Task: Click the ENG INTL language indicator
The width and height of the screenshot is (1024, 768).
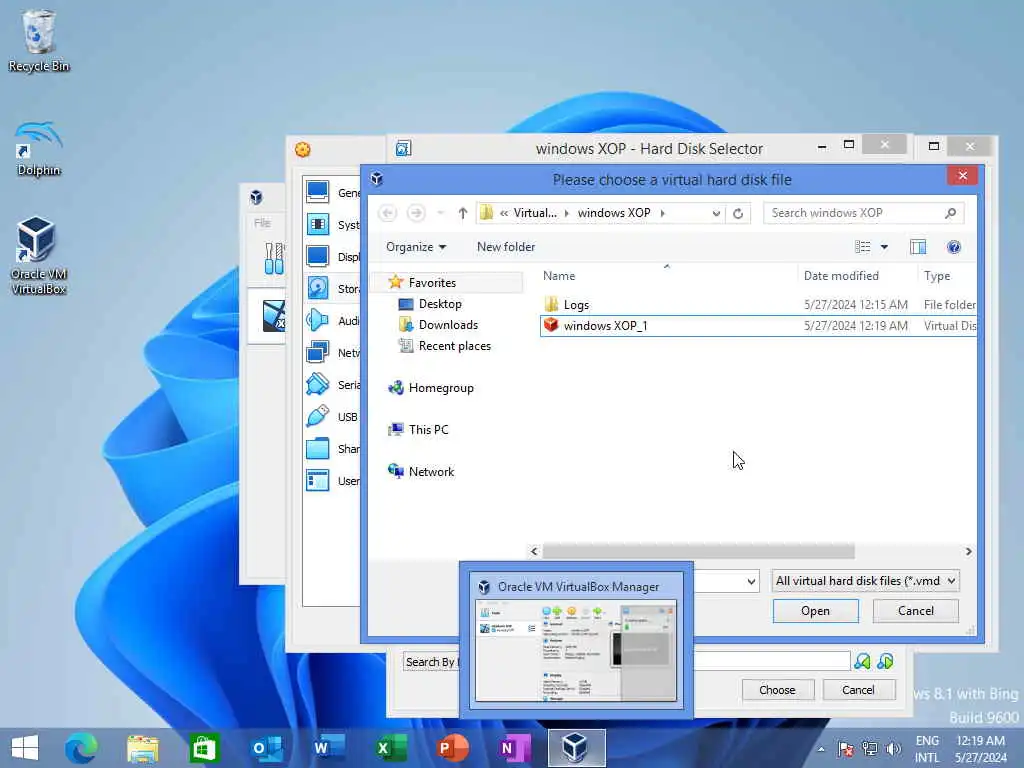Action: (927, 748)
